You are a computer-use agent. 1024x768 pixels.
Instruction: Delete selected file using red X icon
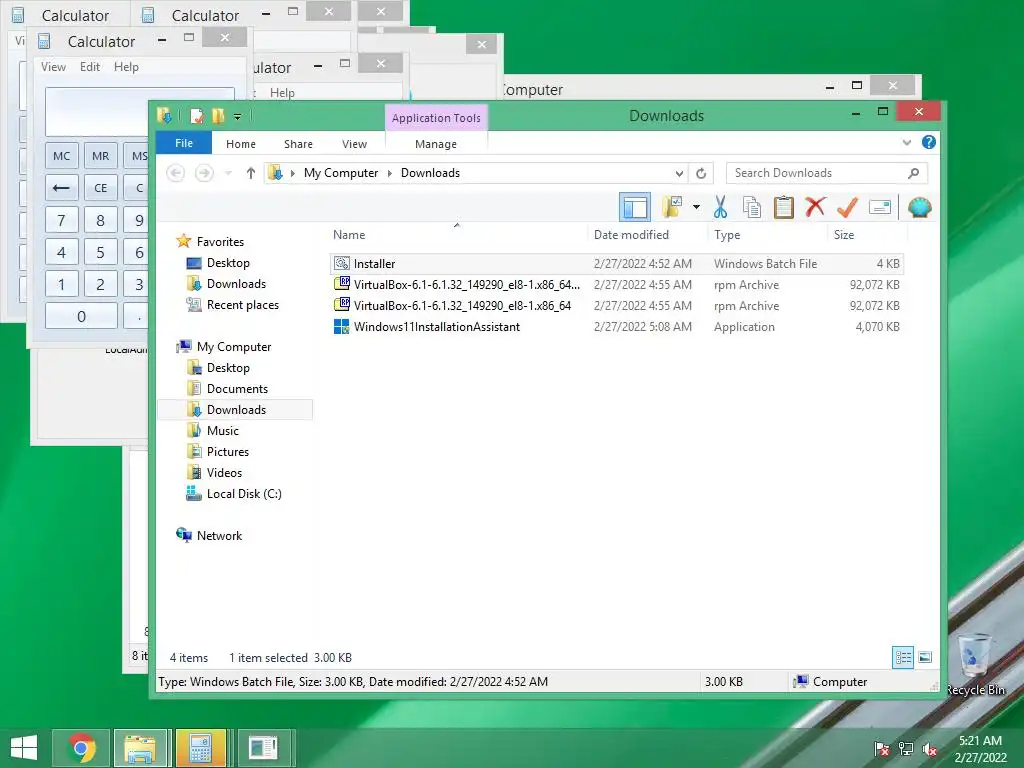815,207
